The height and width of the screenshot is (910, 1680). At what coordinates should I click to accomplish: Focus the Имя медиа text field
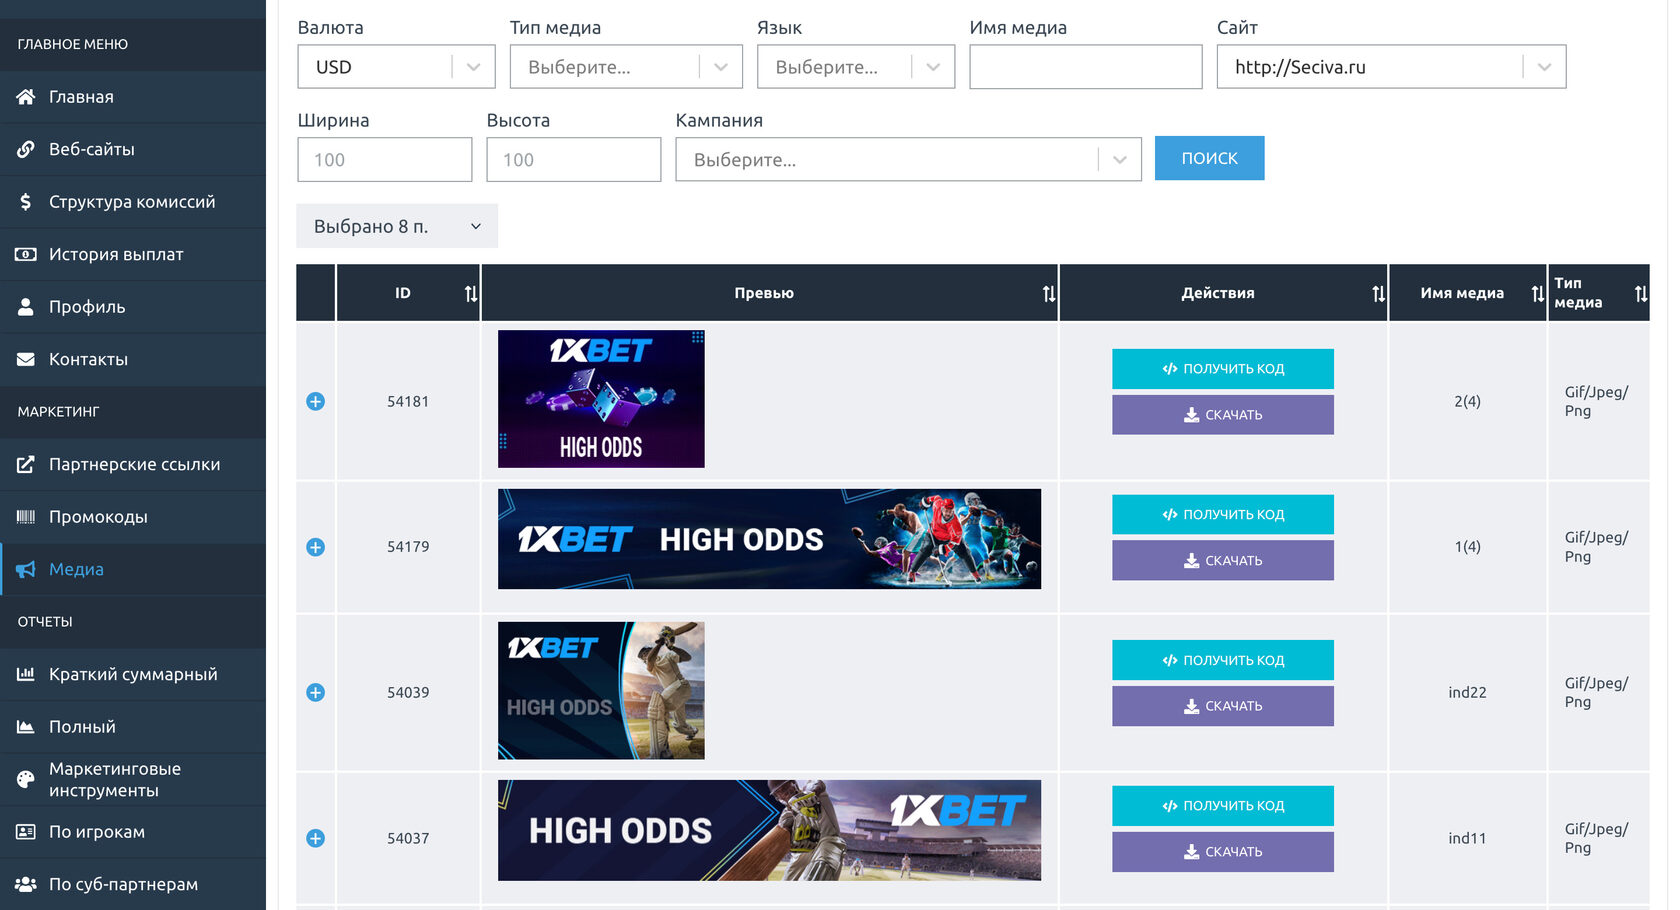point(1085,67)
